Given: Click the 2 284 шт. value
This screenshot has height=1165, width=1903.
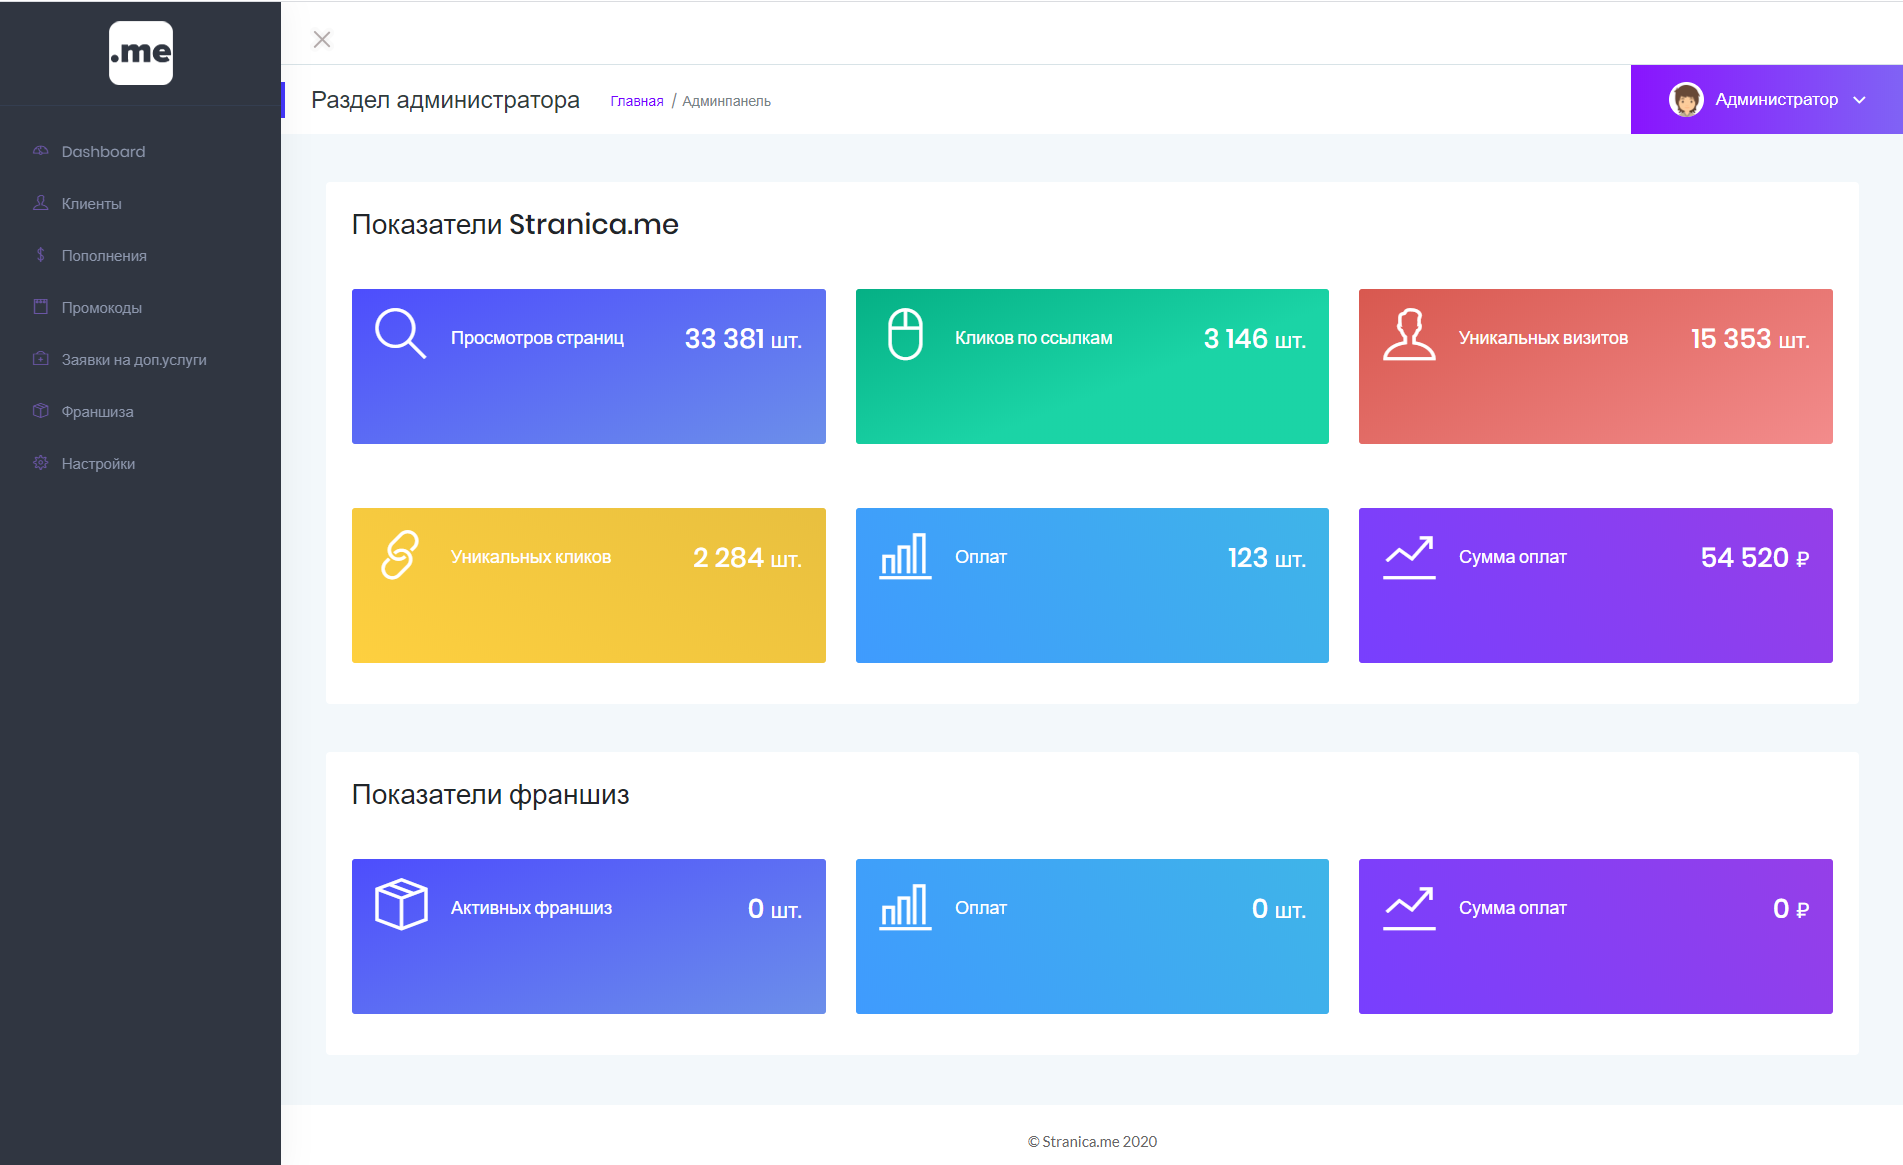Looking at the screenshot, I should tap(747, 558).
